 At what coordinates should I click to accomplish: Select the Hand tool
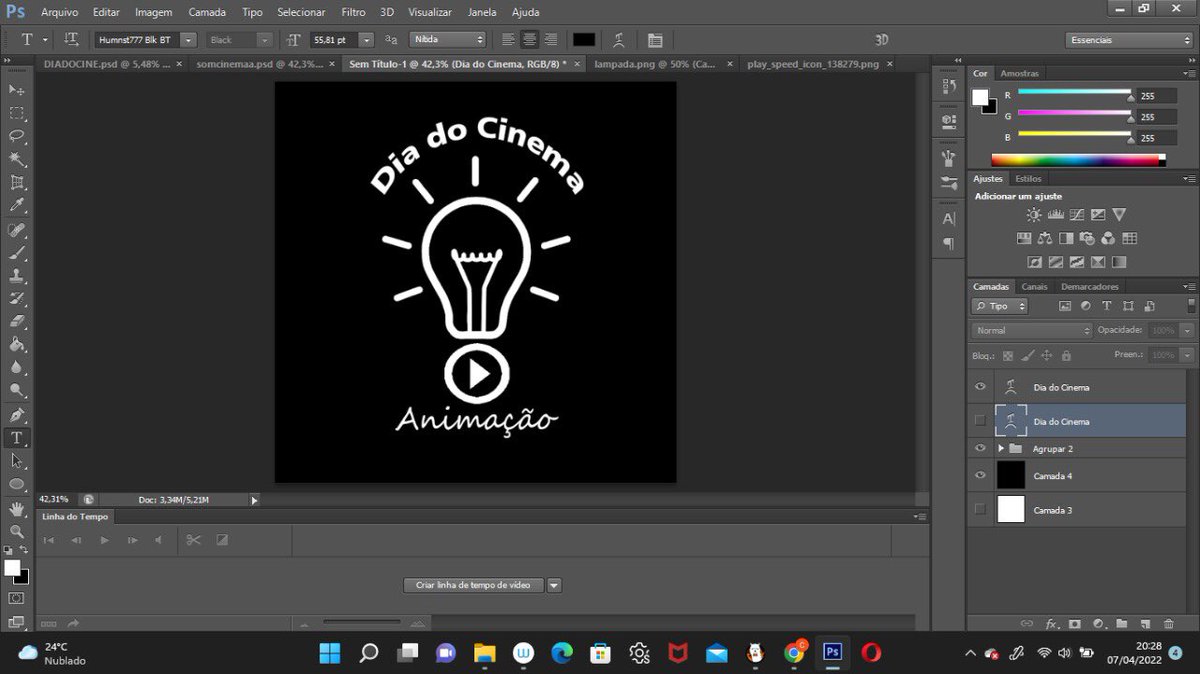click(x=16, y=508)
